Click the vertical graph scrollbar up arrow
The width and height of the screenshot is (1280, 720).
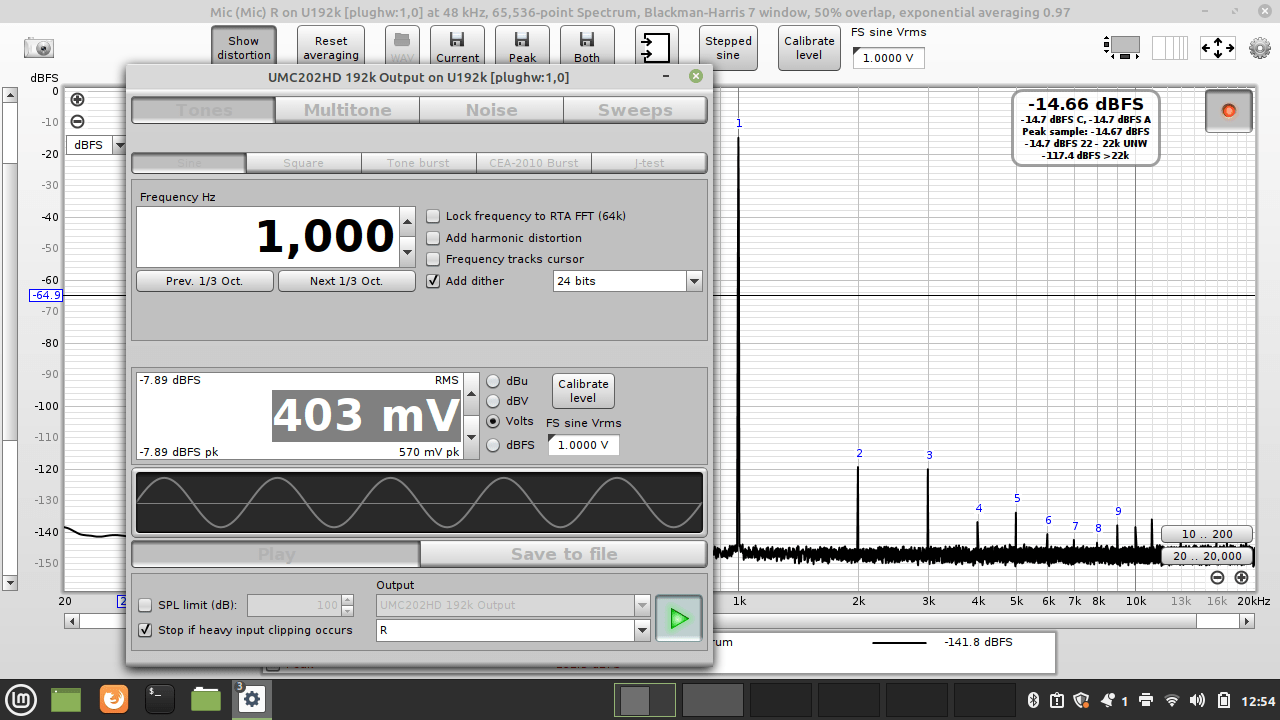click(10, 95)
